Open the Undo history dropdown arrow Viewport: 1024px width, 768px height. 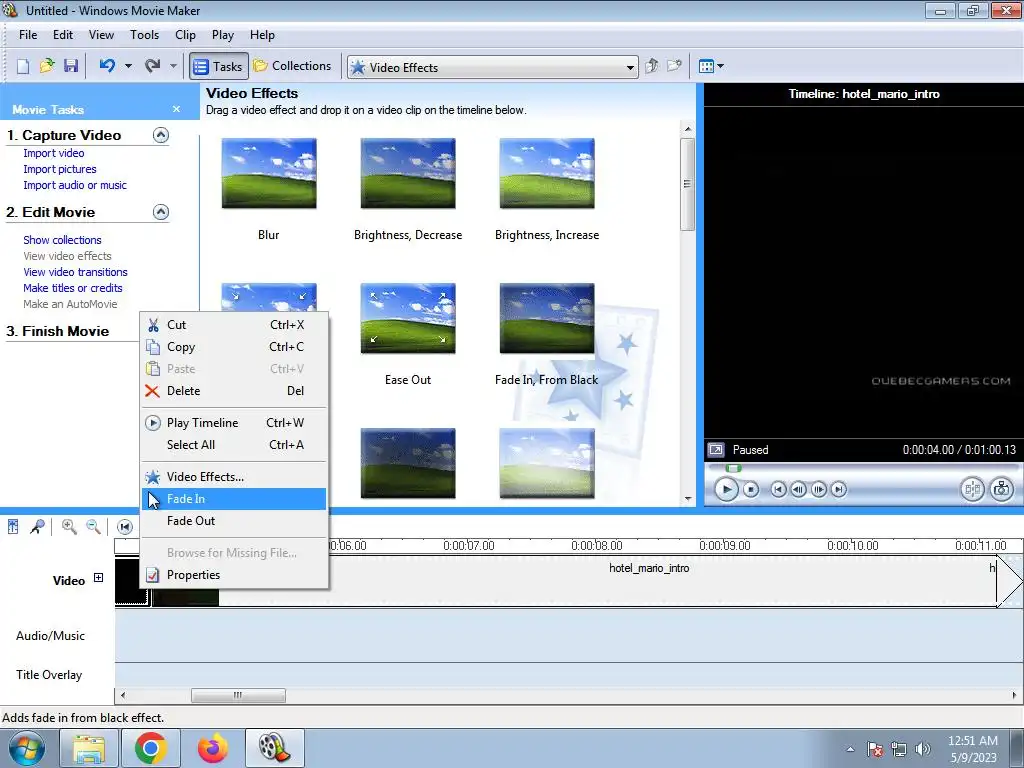tap(128, 66)
